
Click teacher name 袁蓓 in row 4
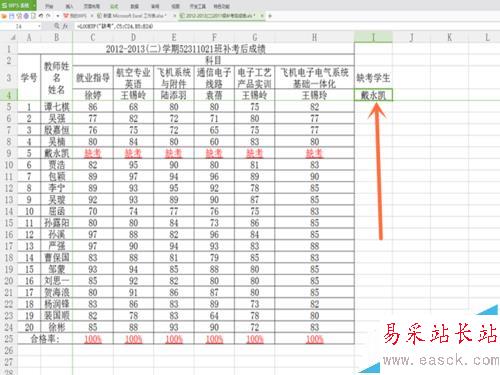click(214, 95)
